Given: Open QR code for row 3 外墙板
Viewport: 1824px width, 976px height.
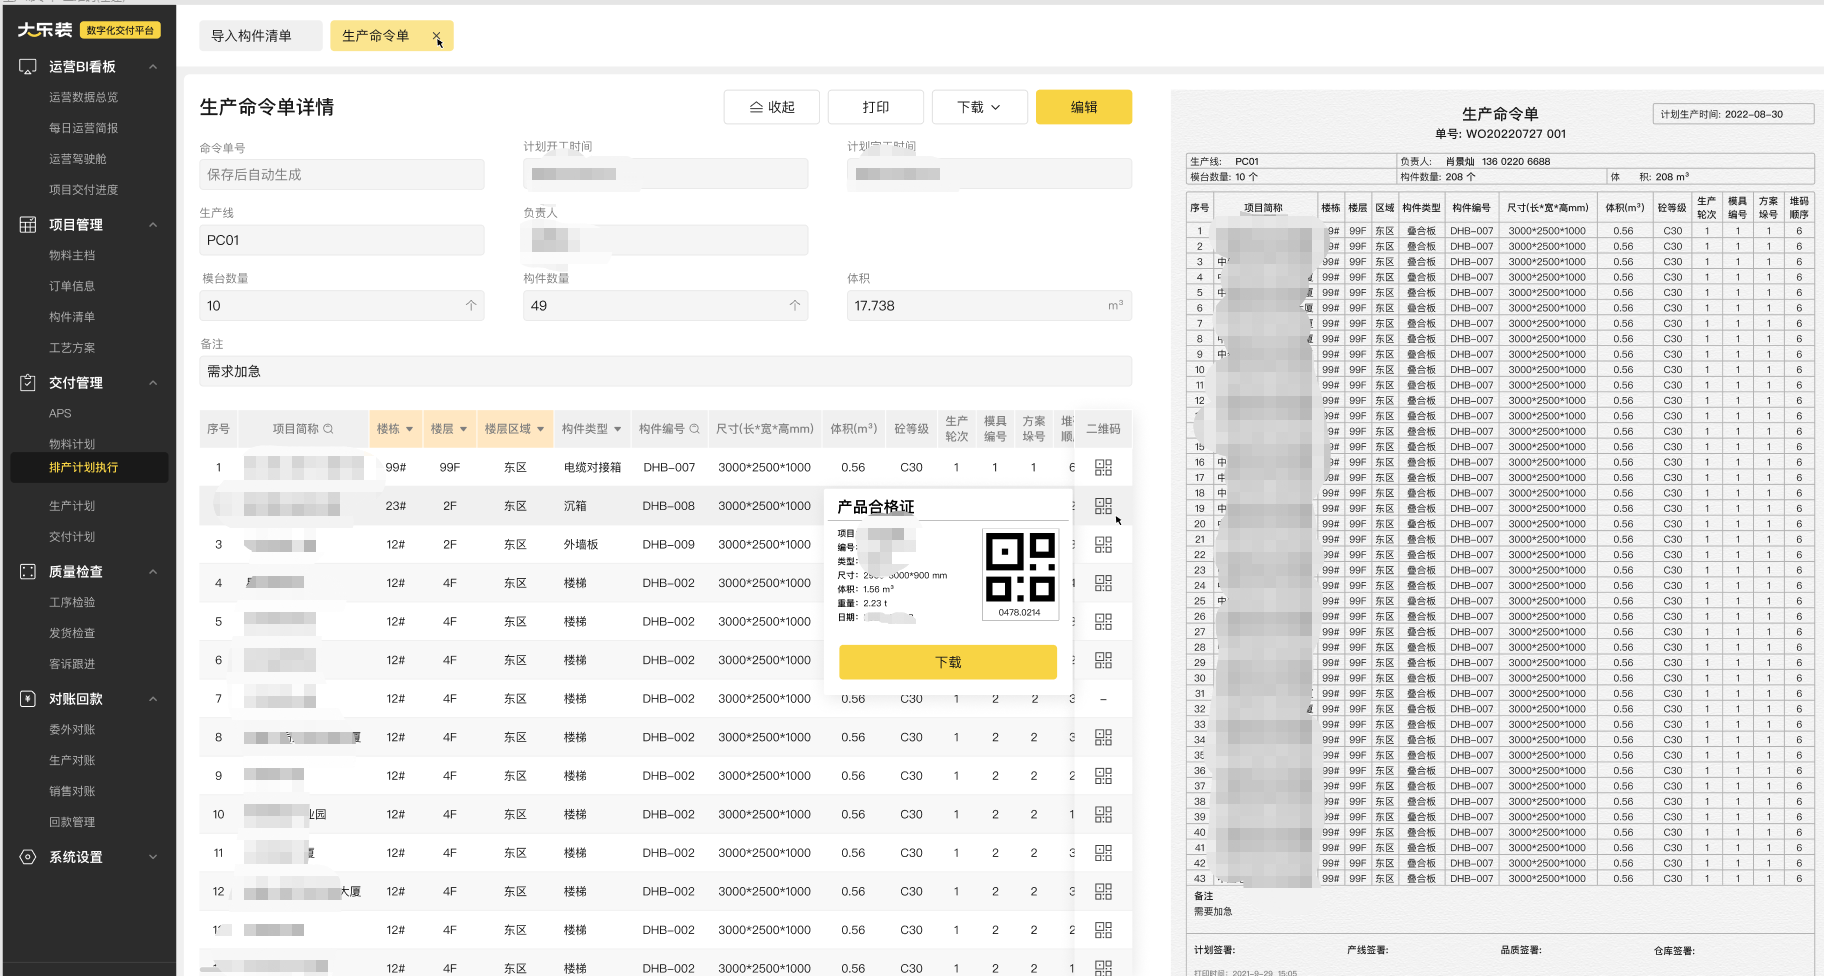Looking at the screenshot, I should pos(1103,544).
